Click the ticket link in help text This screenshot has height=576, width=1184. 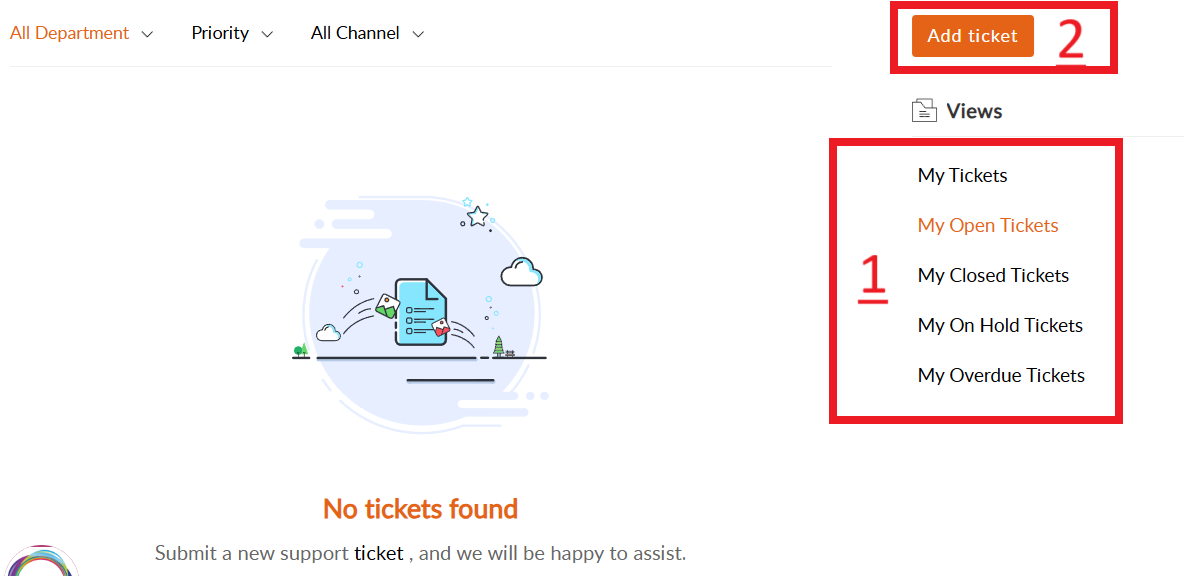(378, 553)
